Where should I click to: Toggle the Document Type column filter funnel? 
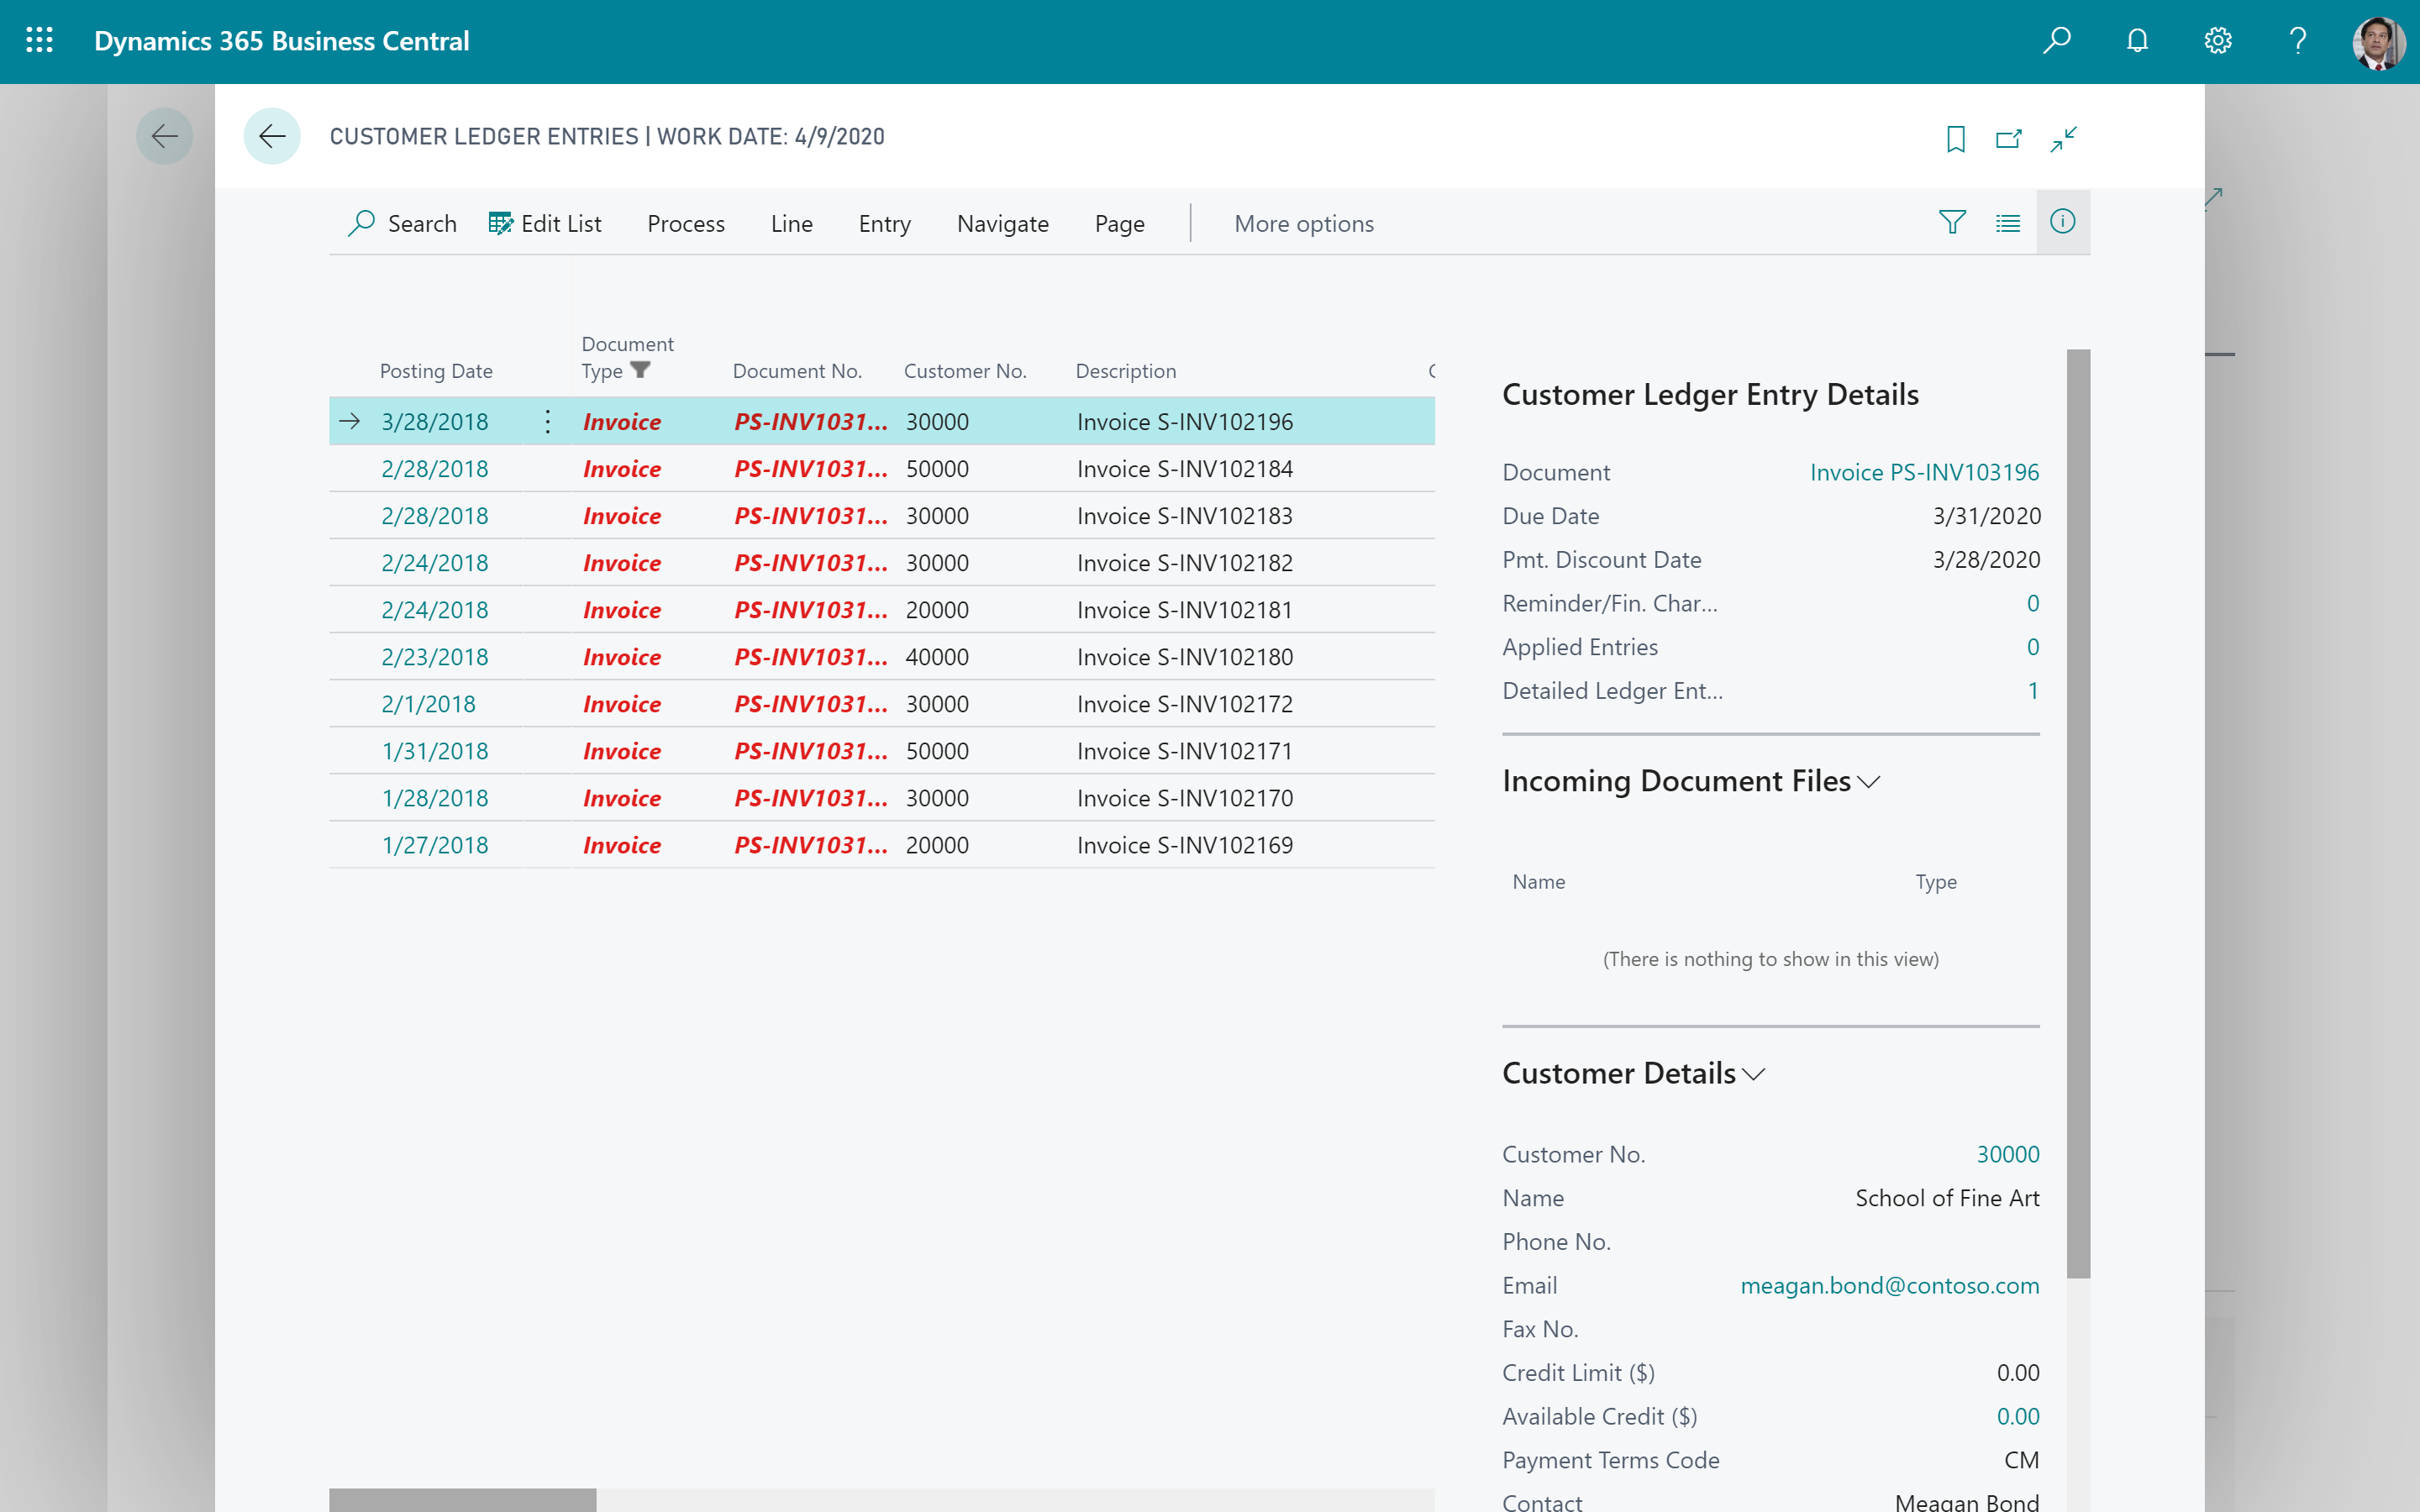coord(641,370)
